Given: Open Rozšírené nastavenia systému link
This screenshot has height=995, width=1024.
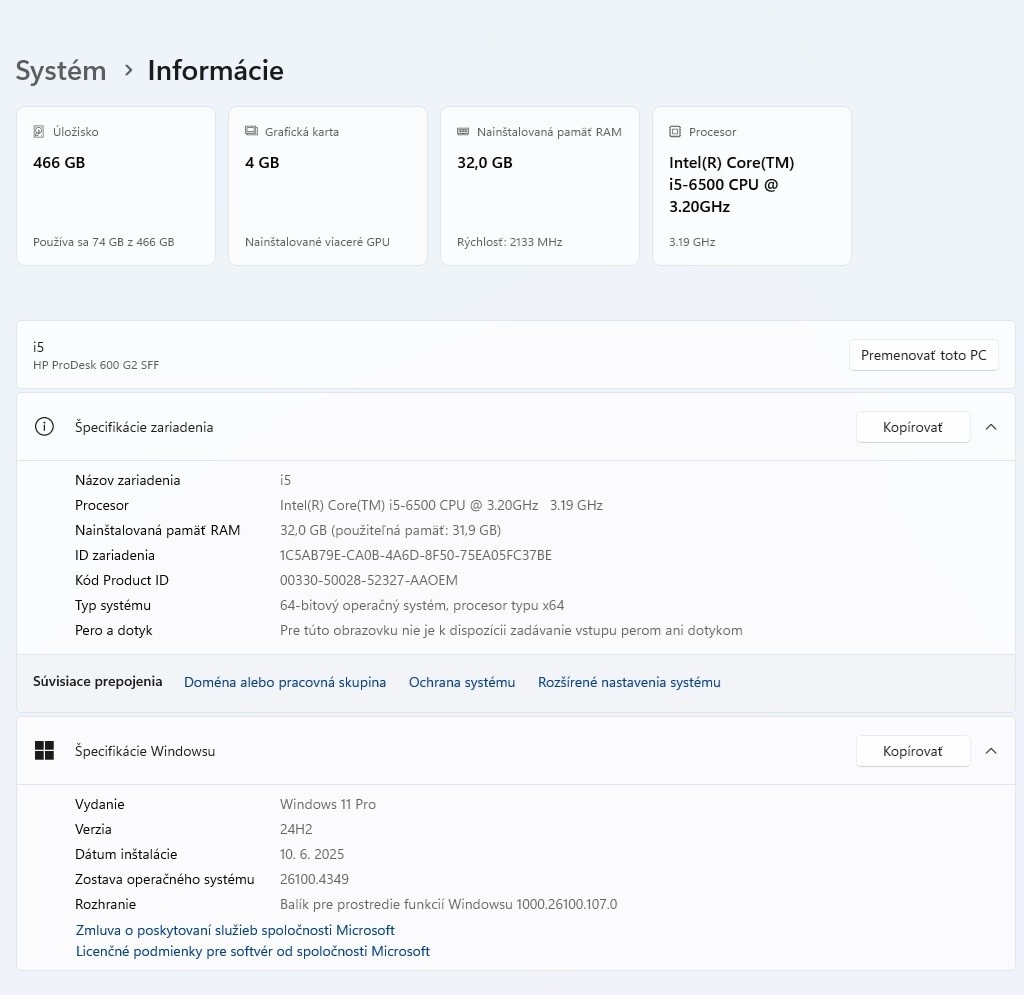Looking at the screenshot, I should (x=629, y=682).
